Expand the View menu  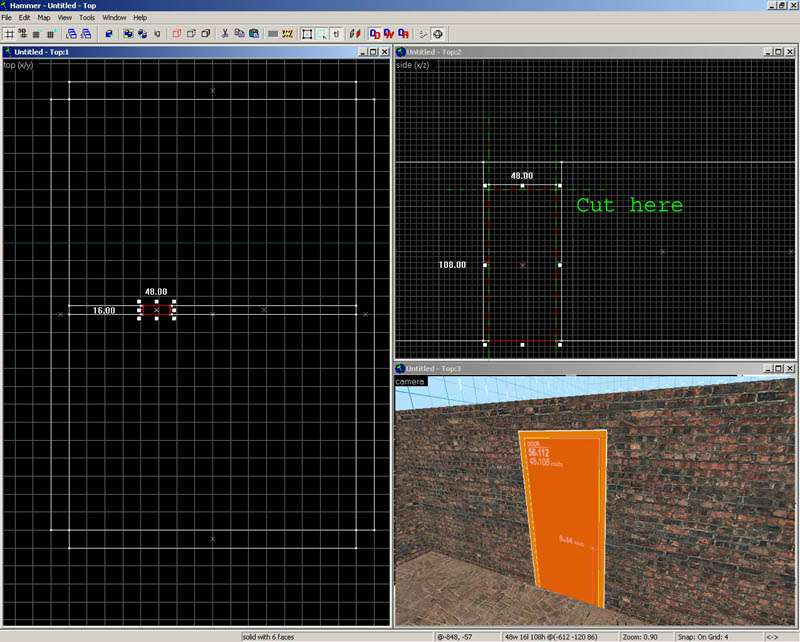point(65,18)
